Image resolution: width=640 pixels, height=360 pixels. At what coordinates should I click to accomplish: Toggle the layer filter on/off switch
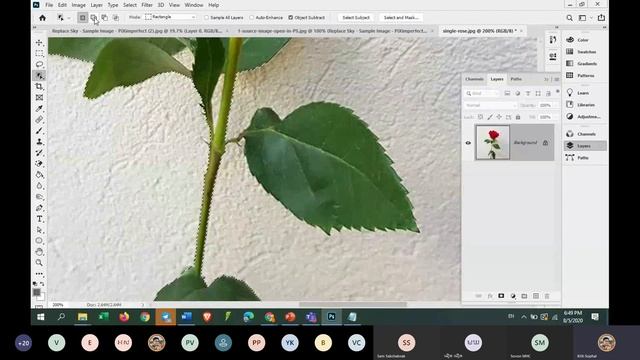tap(558, 92)
